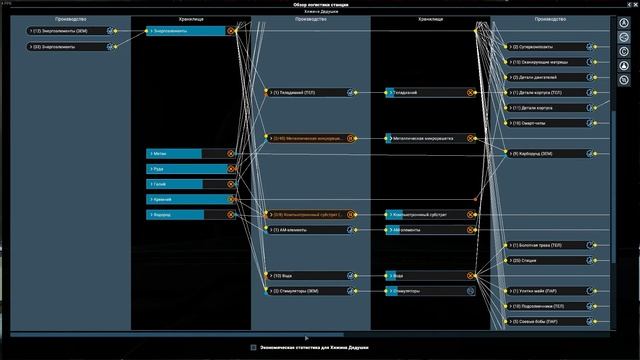Click status icon on (2) Стимуляторы (ЗЕМ) production
The image size is (640, 360).
350,291
